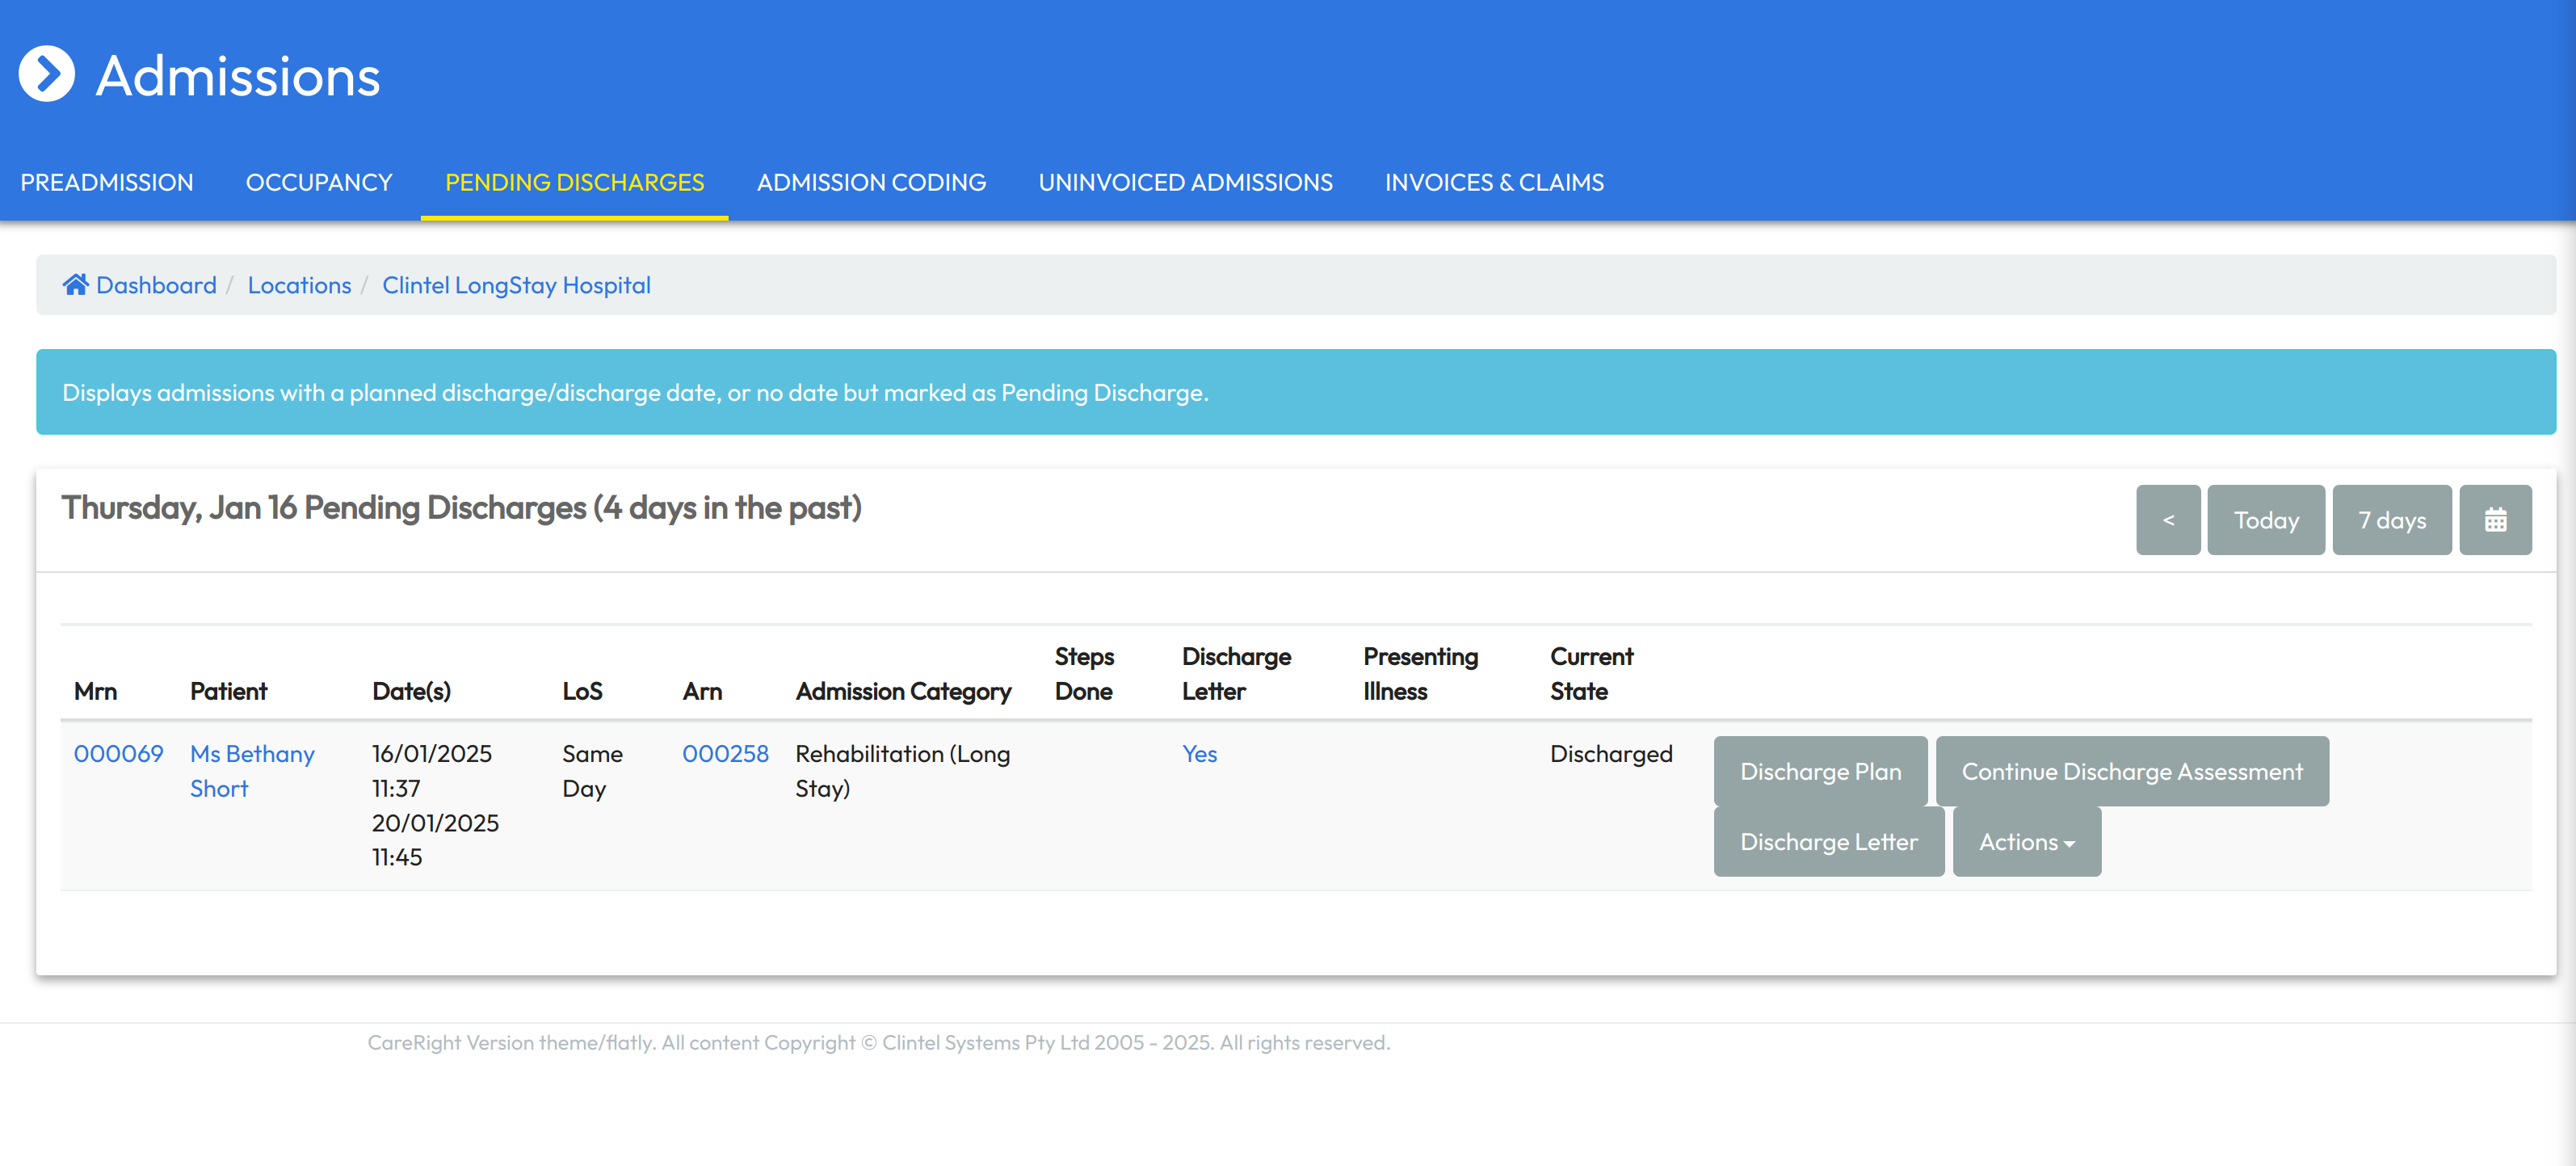The height and width of the screenshot is (1166, 2576).
Task: Click the Admissions chevron circle icon
Action: tap(46, 74)
